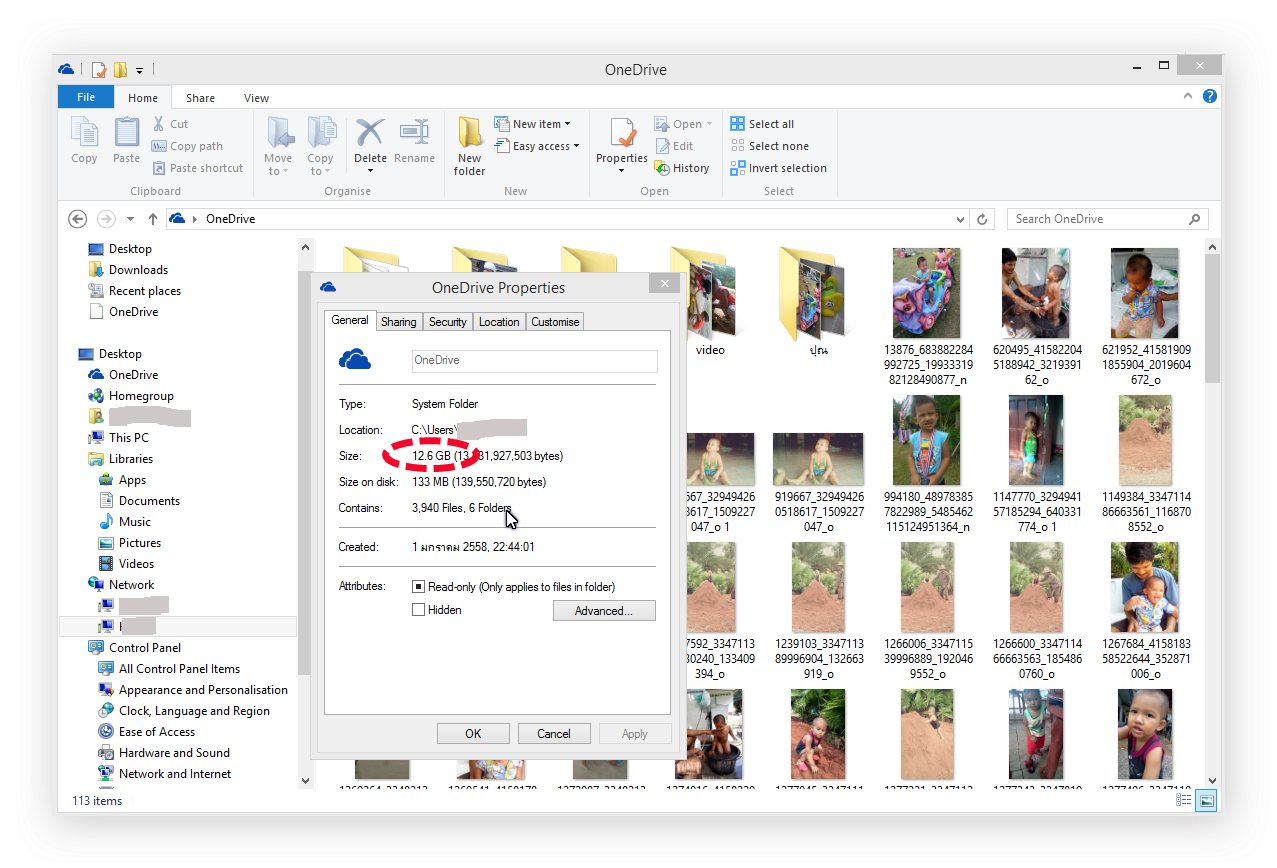Viewport: 1277px width, 868px height.
Task: Open the ribbon Open button dropdown
Action: [x=710, y=124]
